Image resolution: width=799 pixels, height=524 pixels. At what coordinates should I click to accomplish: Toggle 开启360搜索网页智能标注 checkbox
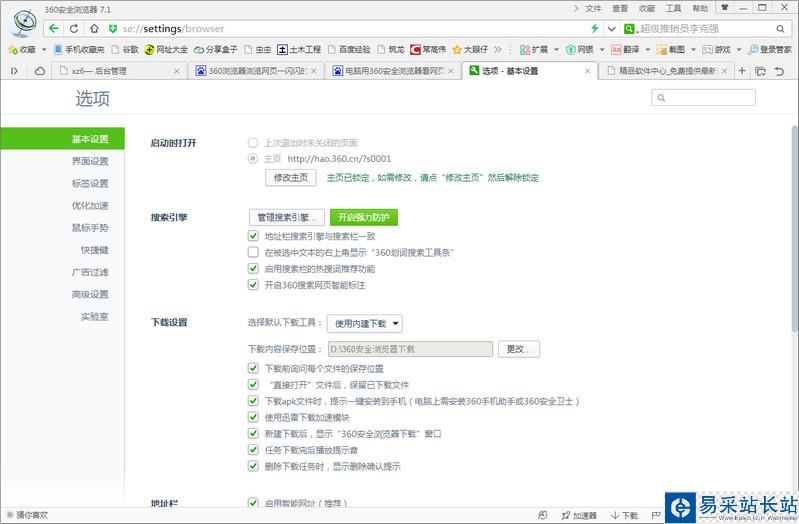pos(253,285)
